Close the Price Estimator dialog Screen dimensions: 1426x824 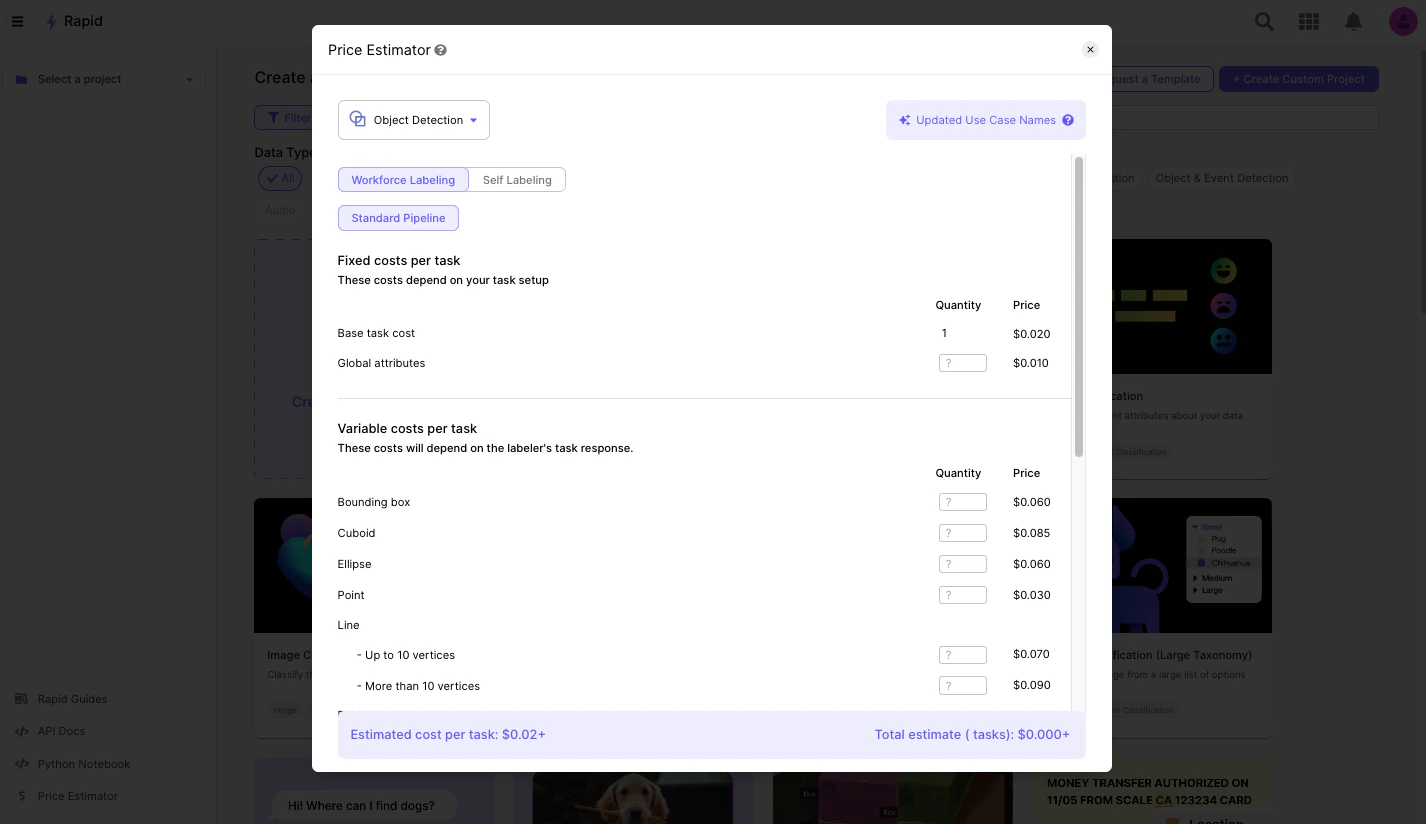tap(1090, 49)
